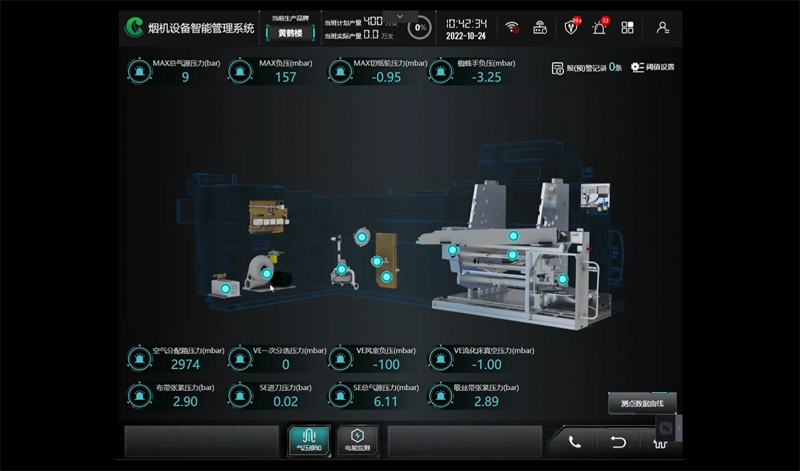
Task: Open the shield security alerts icon
Action: coord(572,27)
